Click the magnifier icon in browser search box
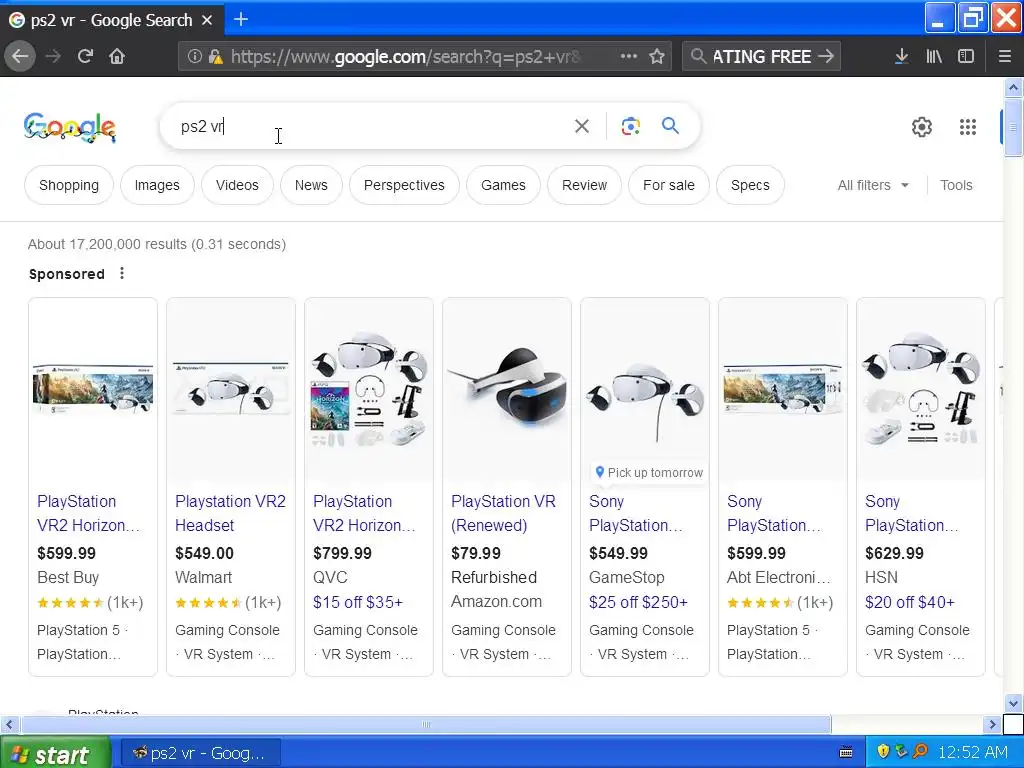Screen dimensions: 1024x768 coord(698,57)
